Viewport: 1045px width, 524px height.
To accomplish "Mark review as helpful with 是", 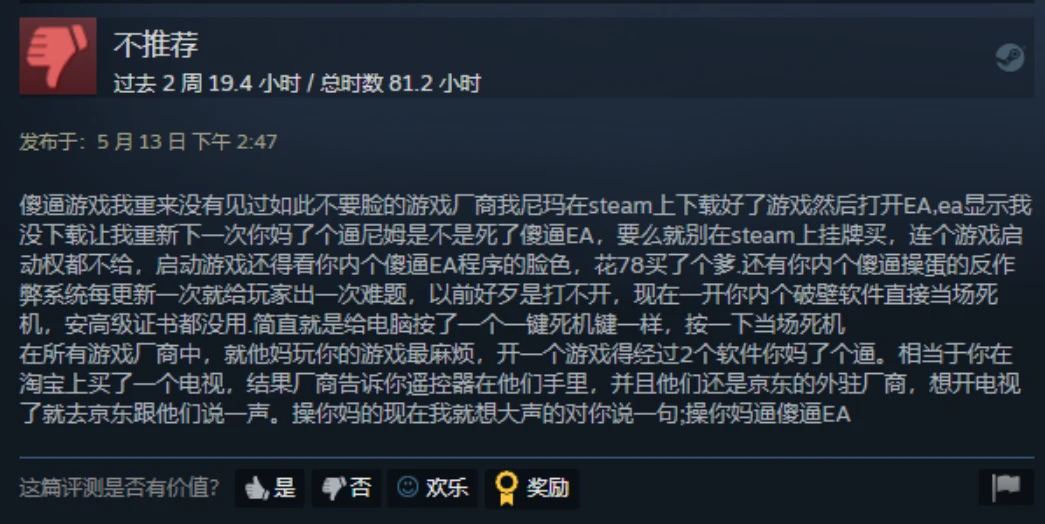I will (270, 488).
